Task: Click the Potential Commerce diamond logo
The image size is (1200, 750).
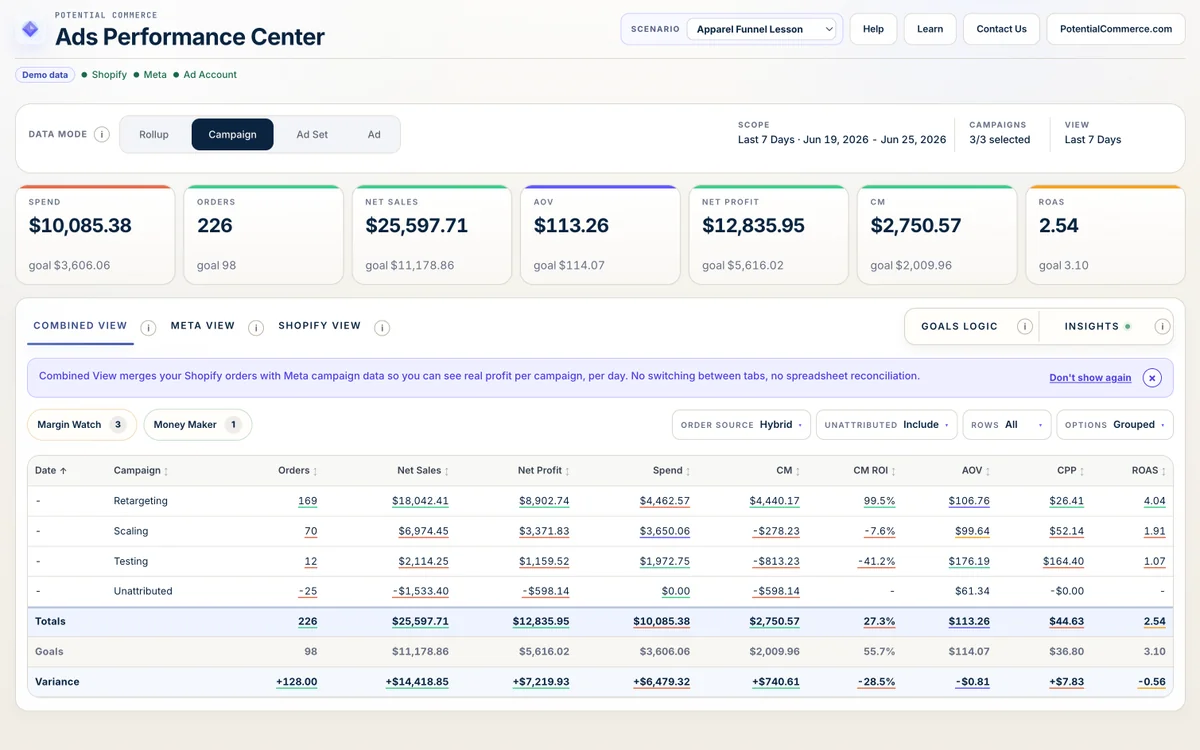Action: coord(30,30)
